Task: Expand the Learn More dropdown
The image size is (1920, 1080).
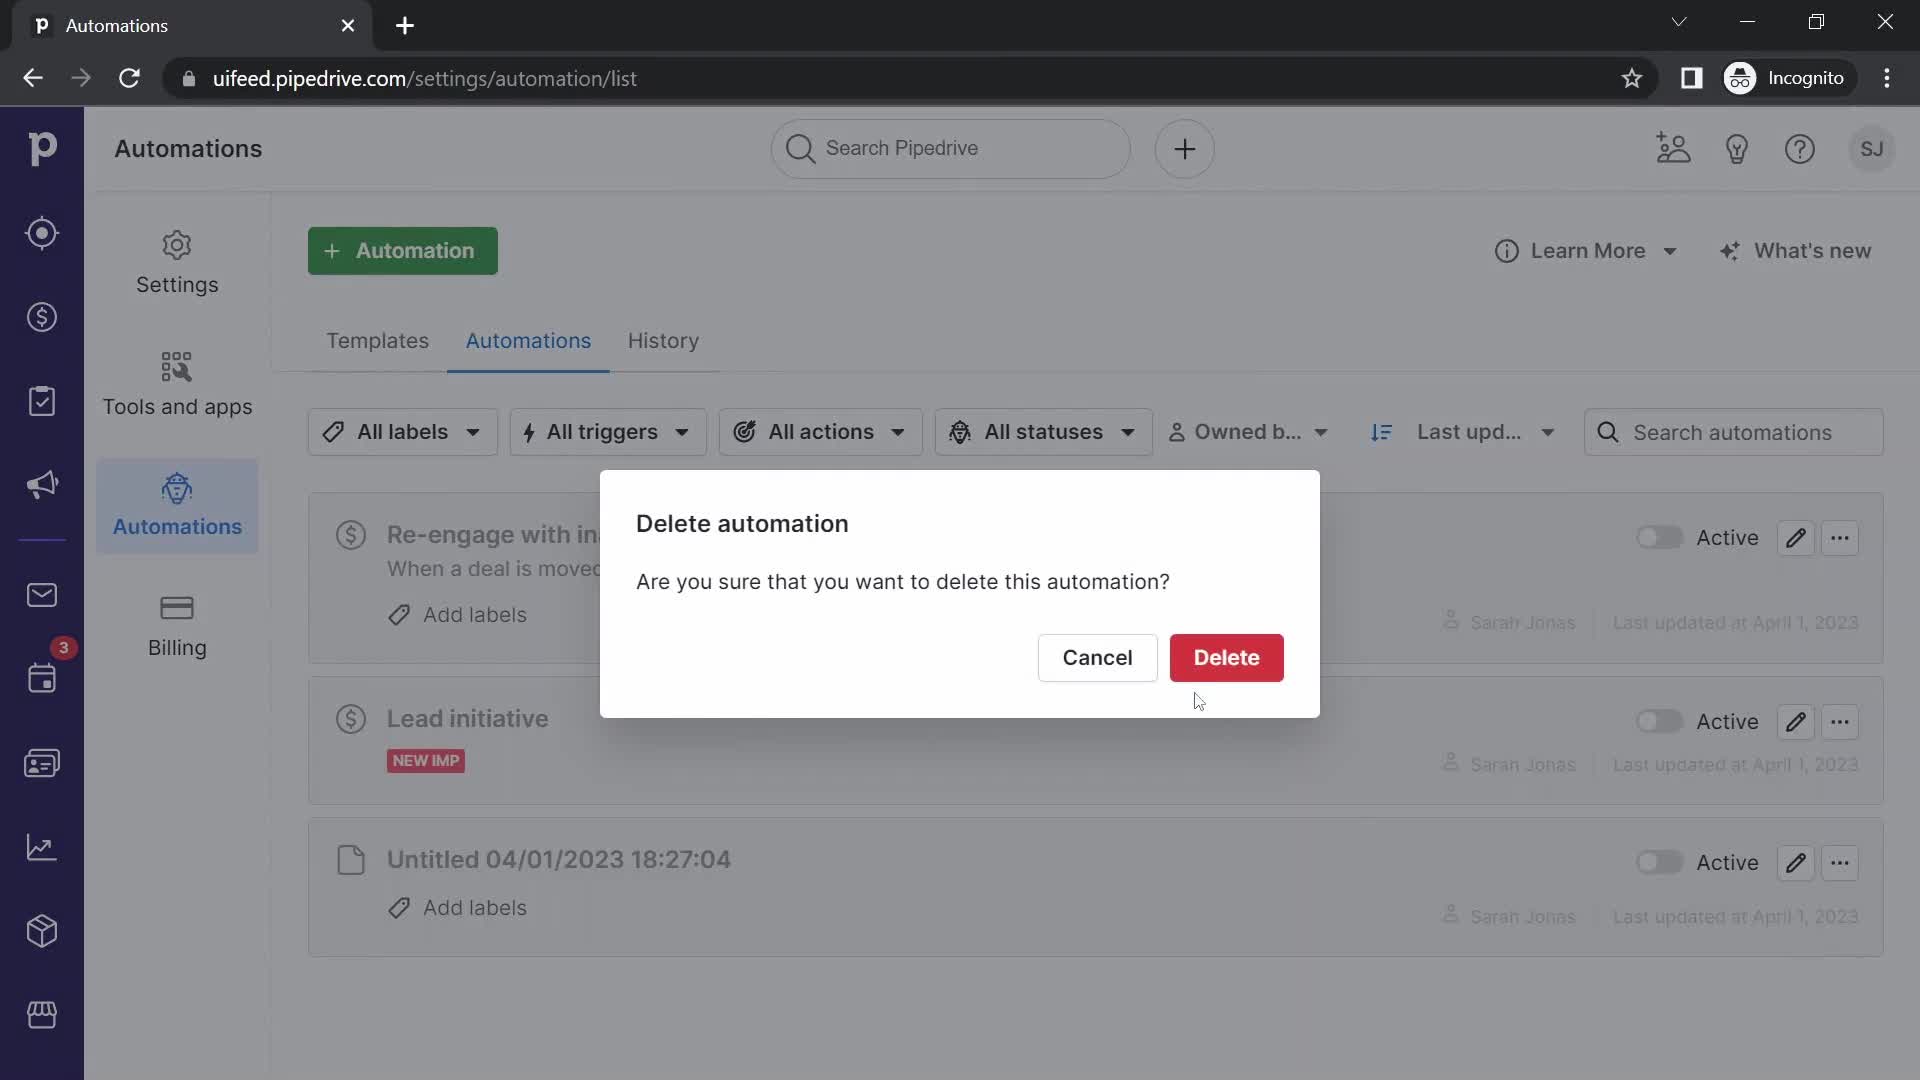Action: pos(1586,251)
